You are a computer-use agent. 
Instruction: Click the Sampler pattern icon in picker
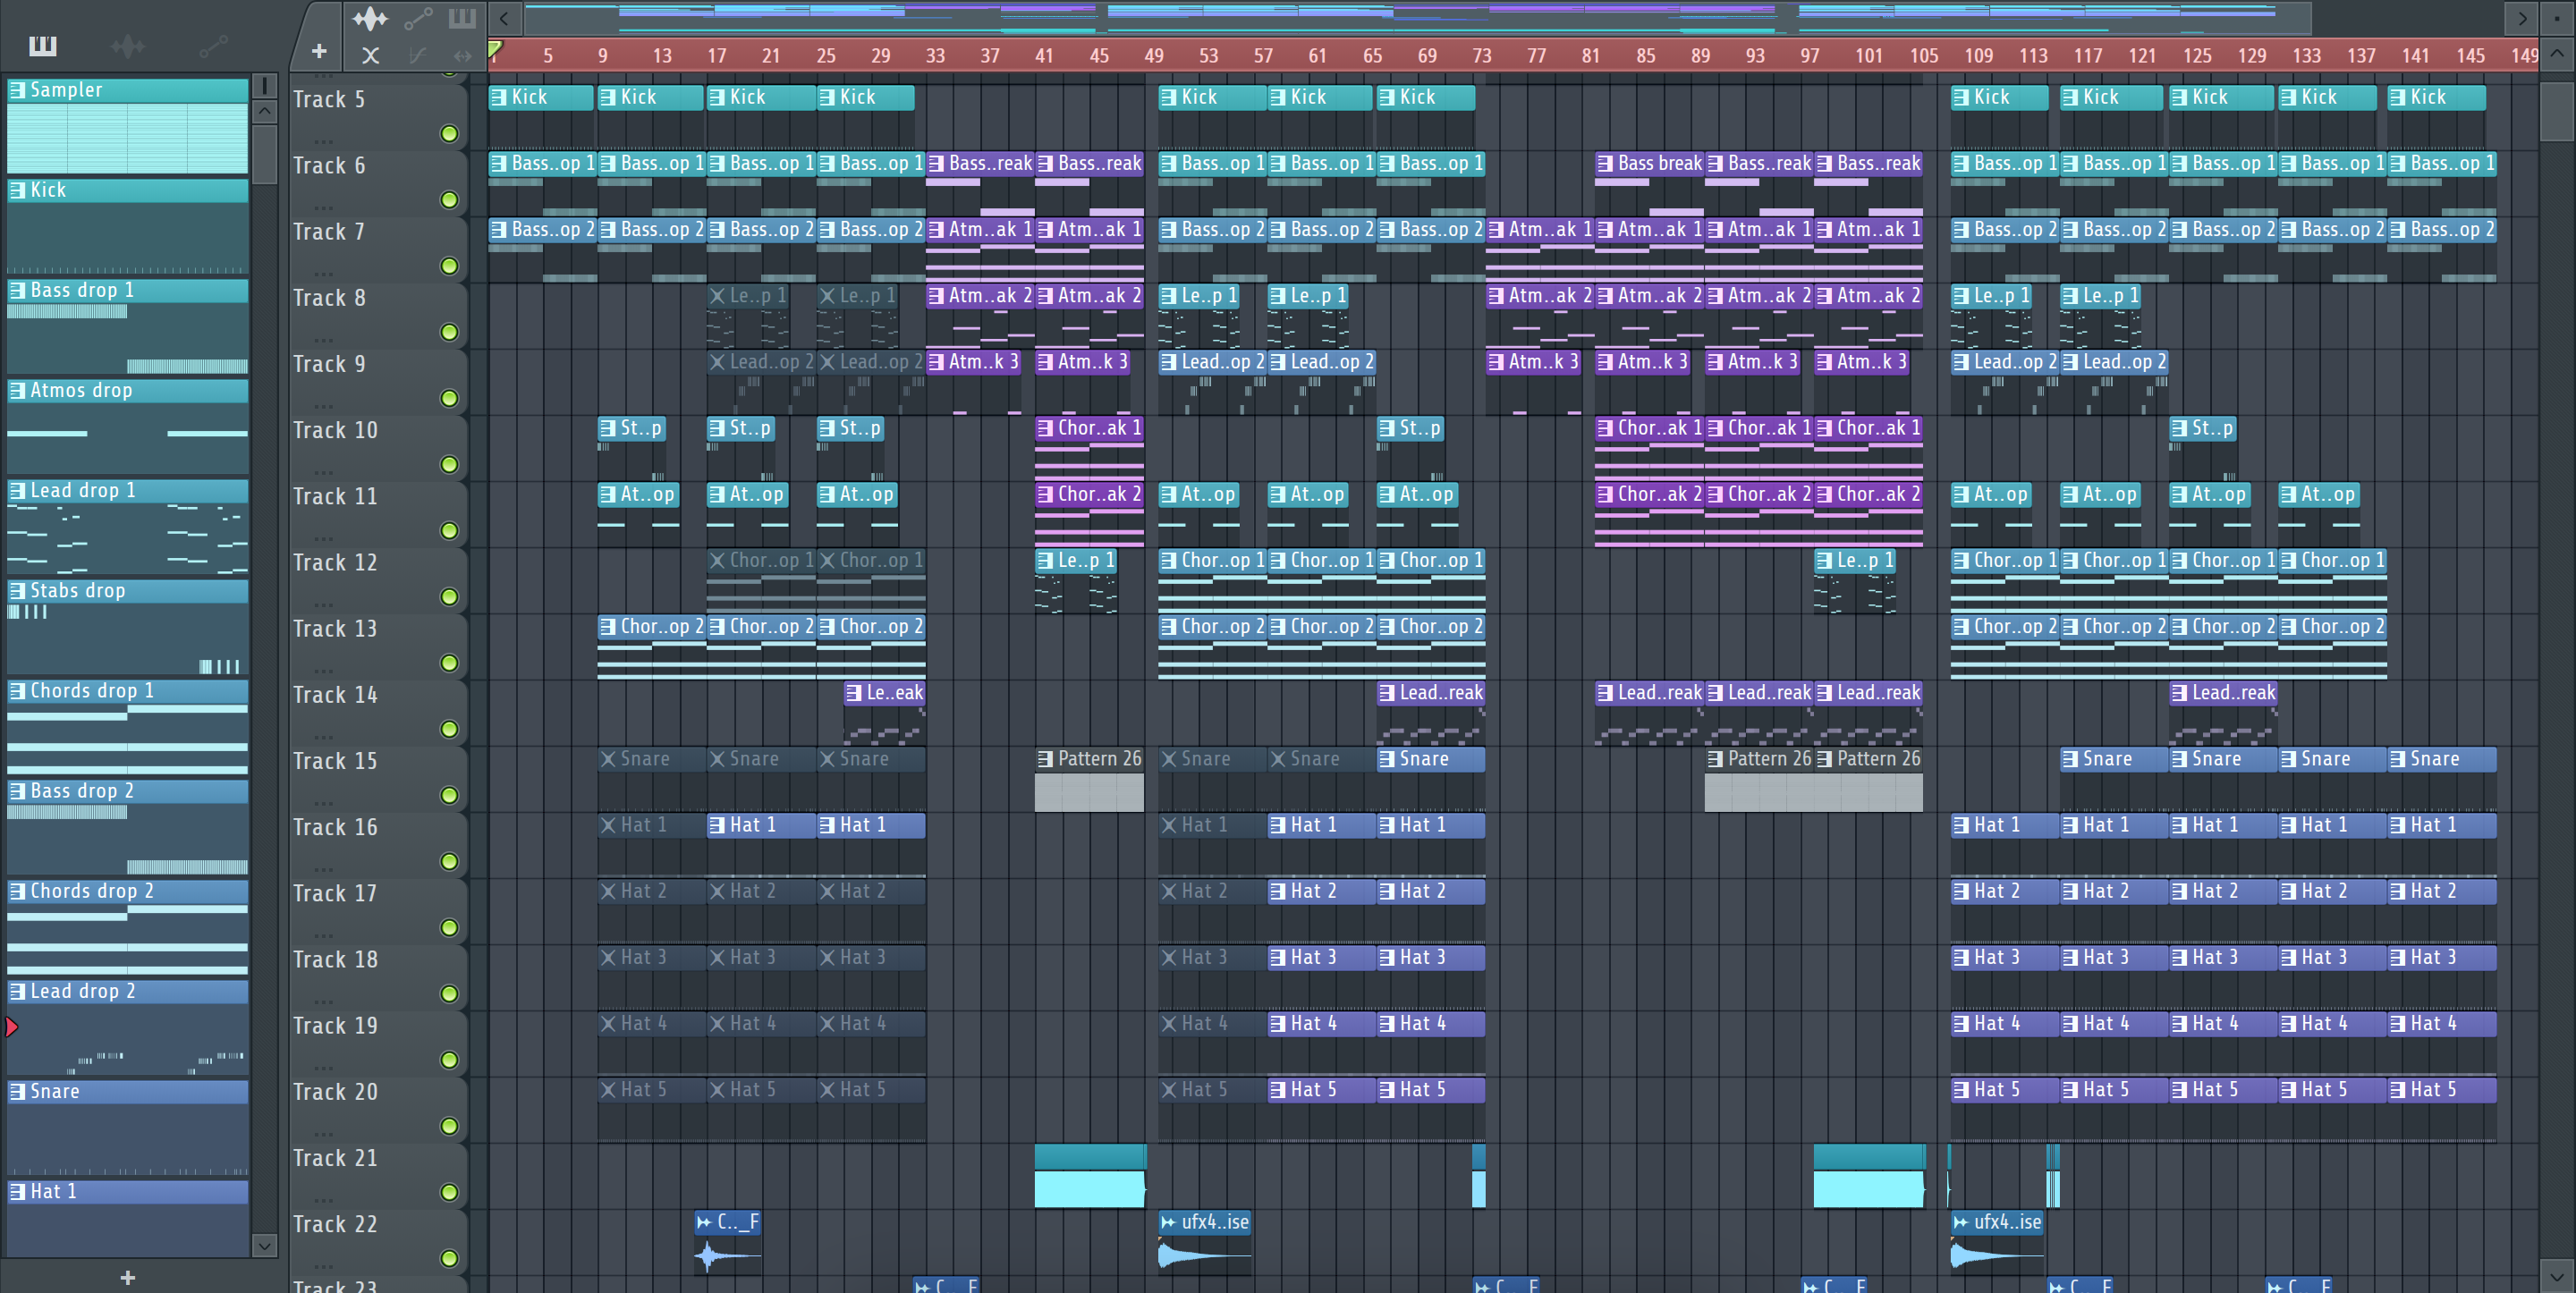(x=17, y=90)
